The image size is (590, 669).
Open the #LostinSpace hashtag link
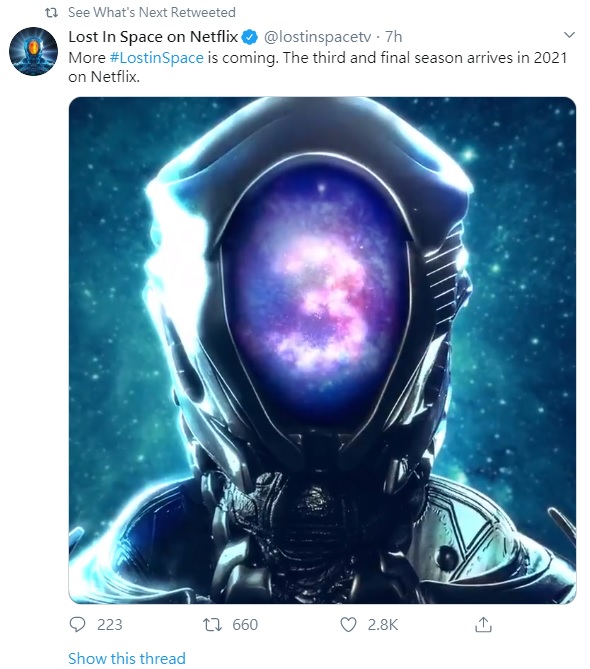(157, 58)
